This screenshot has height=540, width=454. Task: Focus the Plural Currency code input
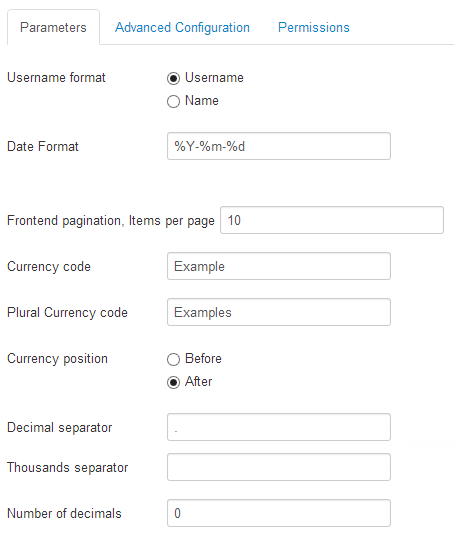(x=279, y=312)
